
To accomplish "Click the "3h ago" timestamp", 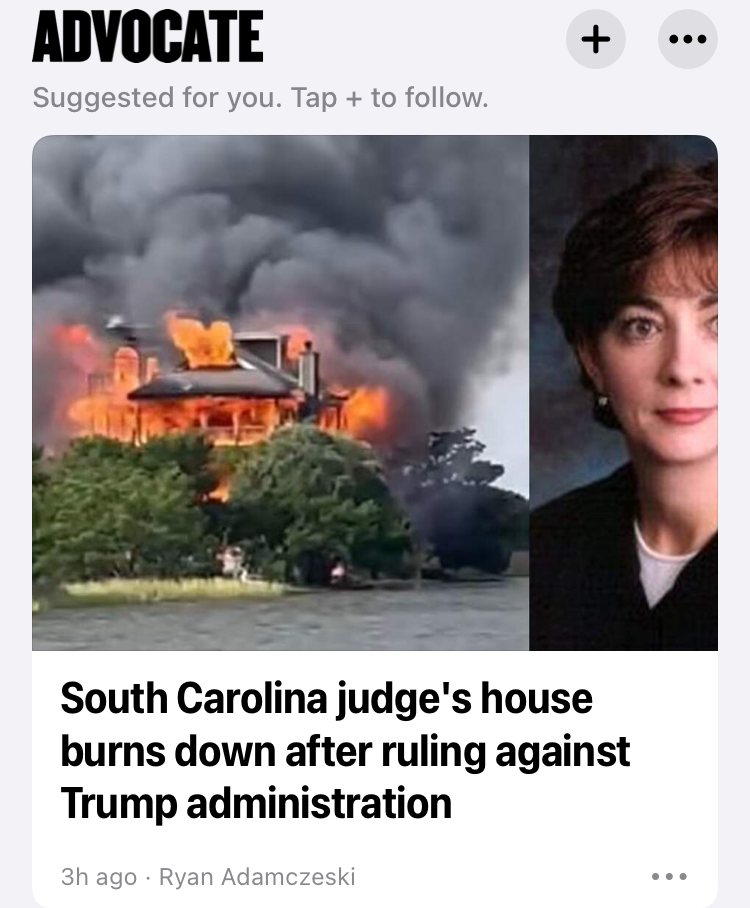I will tap(99, 877).
